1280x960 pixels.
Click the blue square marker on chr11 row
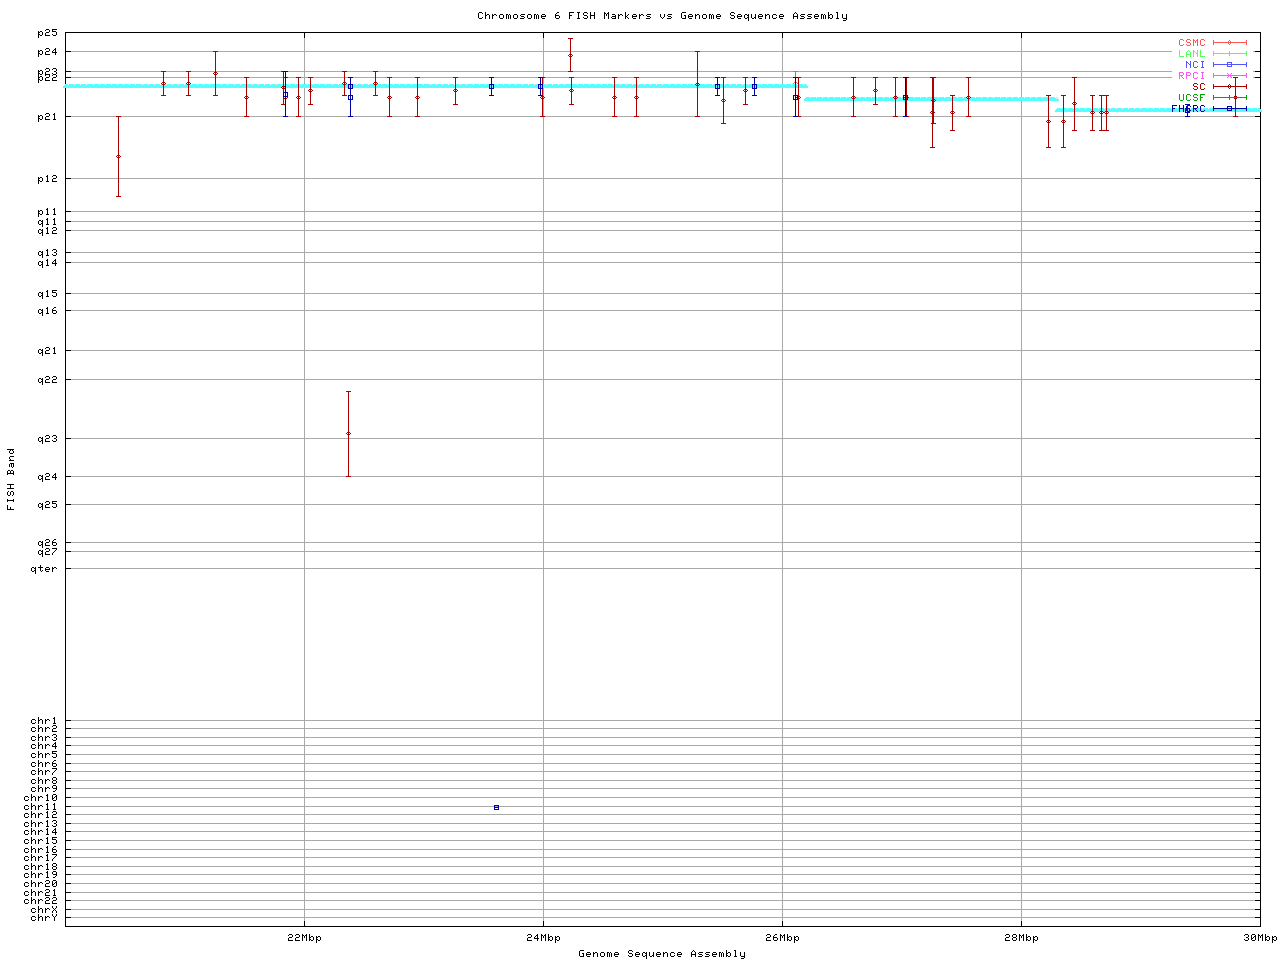click(496, 807)
